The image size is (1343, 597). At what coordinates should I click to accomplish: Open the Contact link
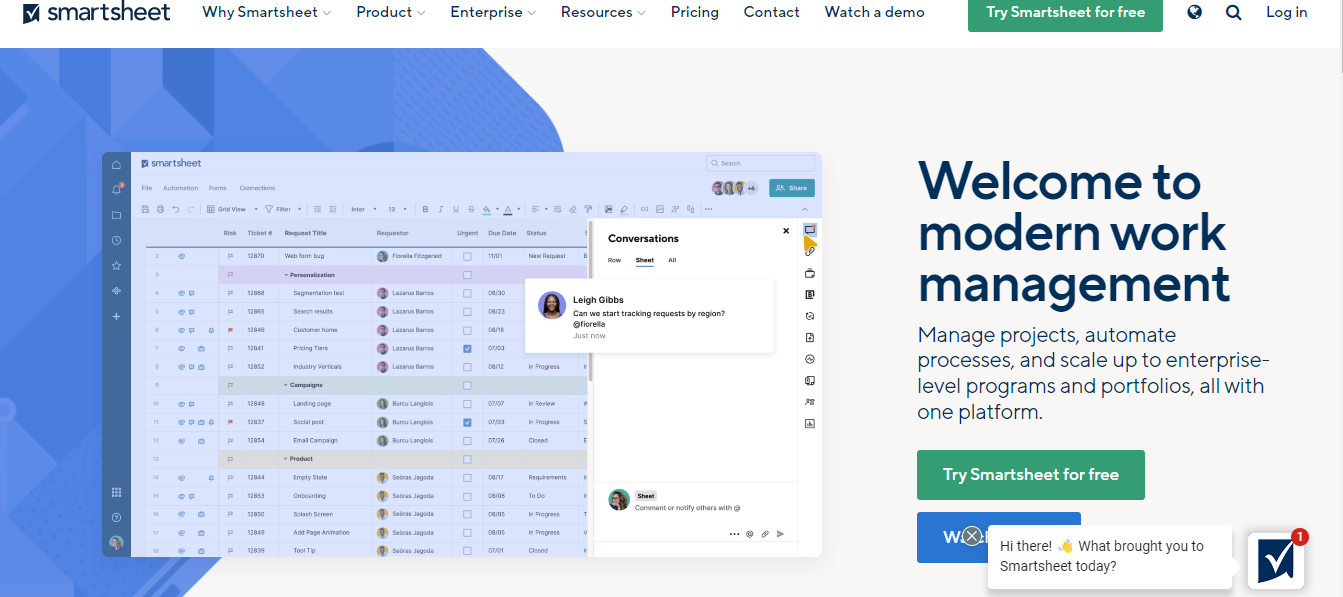(772, 12)
